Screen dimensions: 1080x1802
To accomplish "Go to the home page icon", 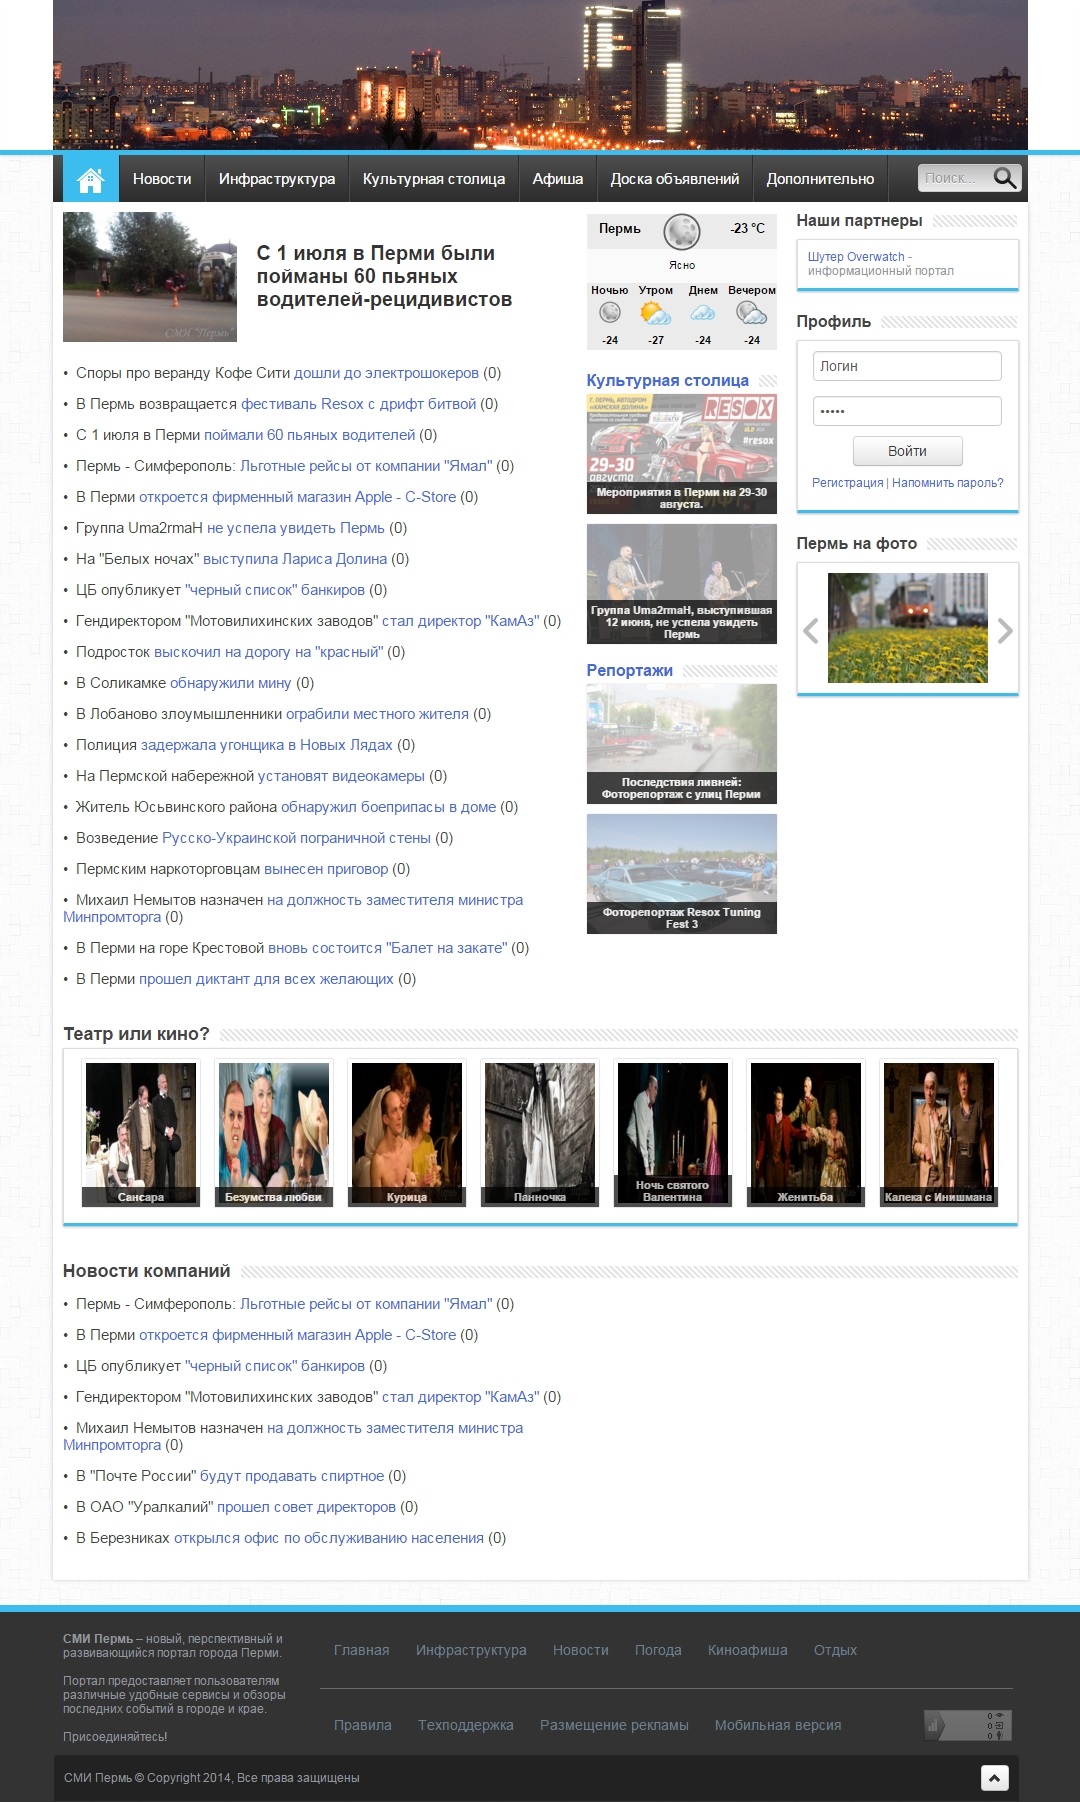I will (x=90, y=179).
